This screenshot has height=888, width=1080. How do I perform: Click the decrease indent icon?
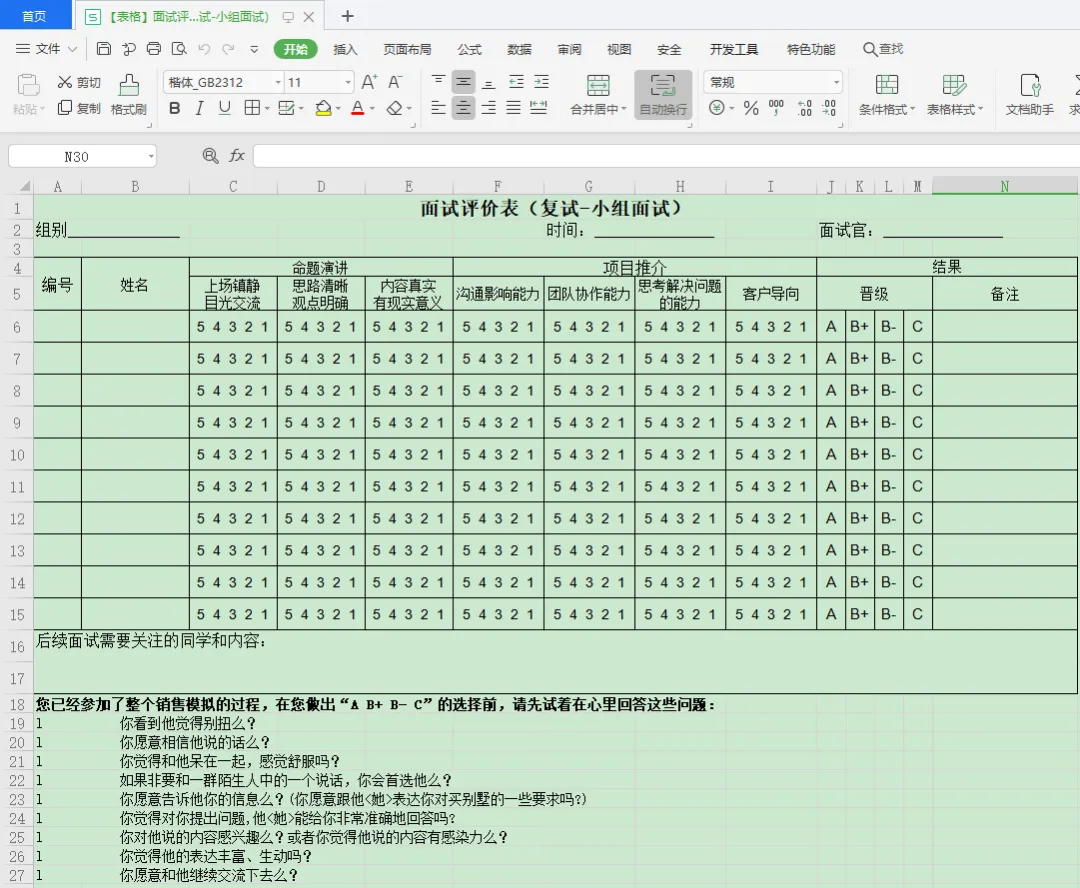[x=516, y=82]
